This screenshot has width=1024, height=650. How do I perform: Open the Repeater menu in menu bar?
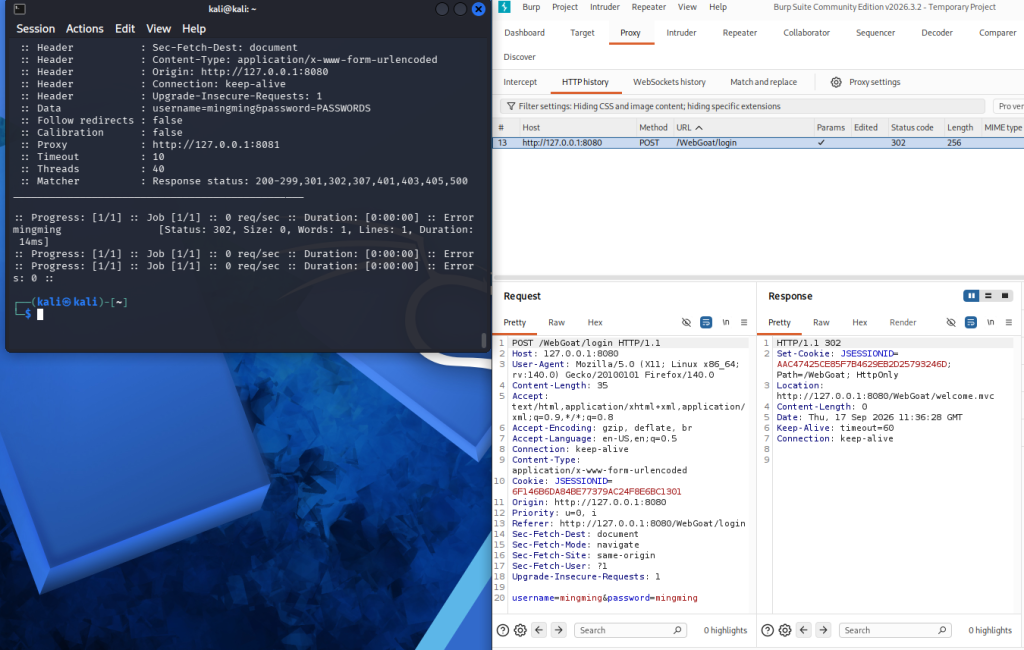pos(648,7)
